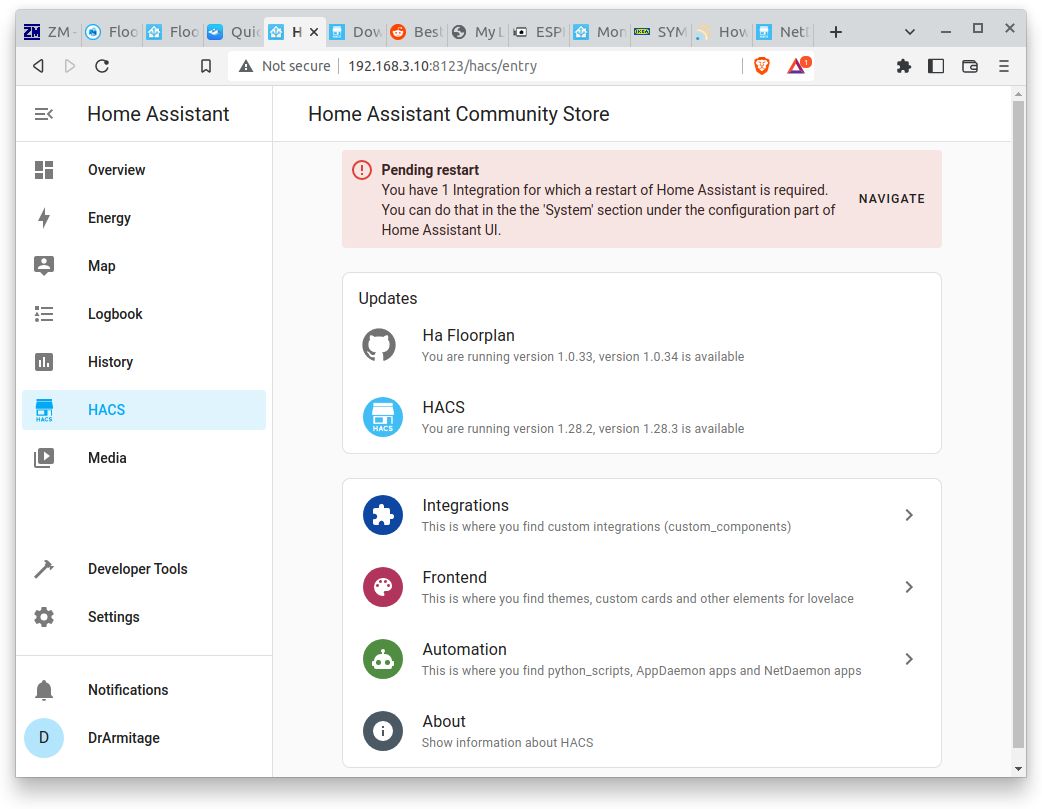Open the DrArmitage user profile
Screen dimensions: 1042x809
[123, 738]
